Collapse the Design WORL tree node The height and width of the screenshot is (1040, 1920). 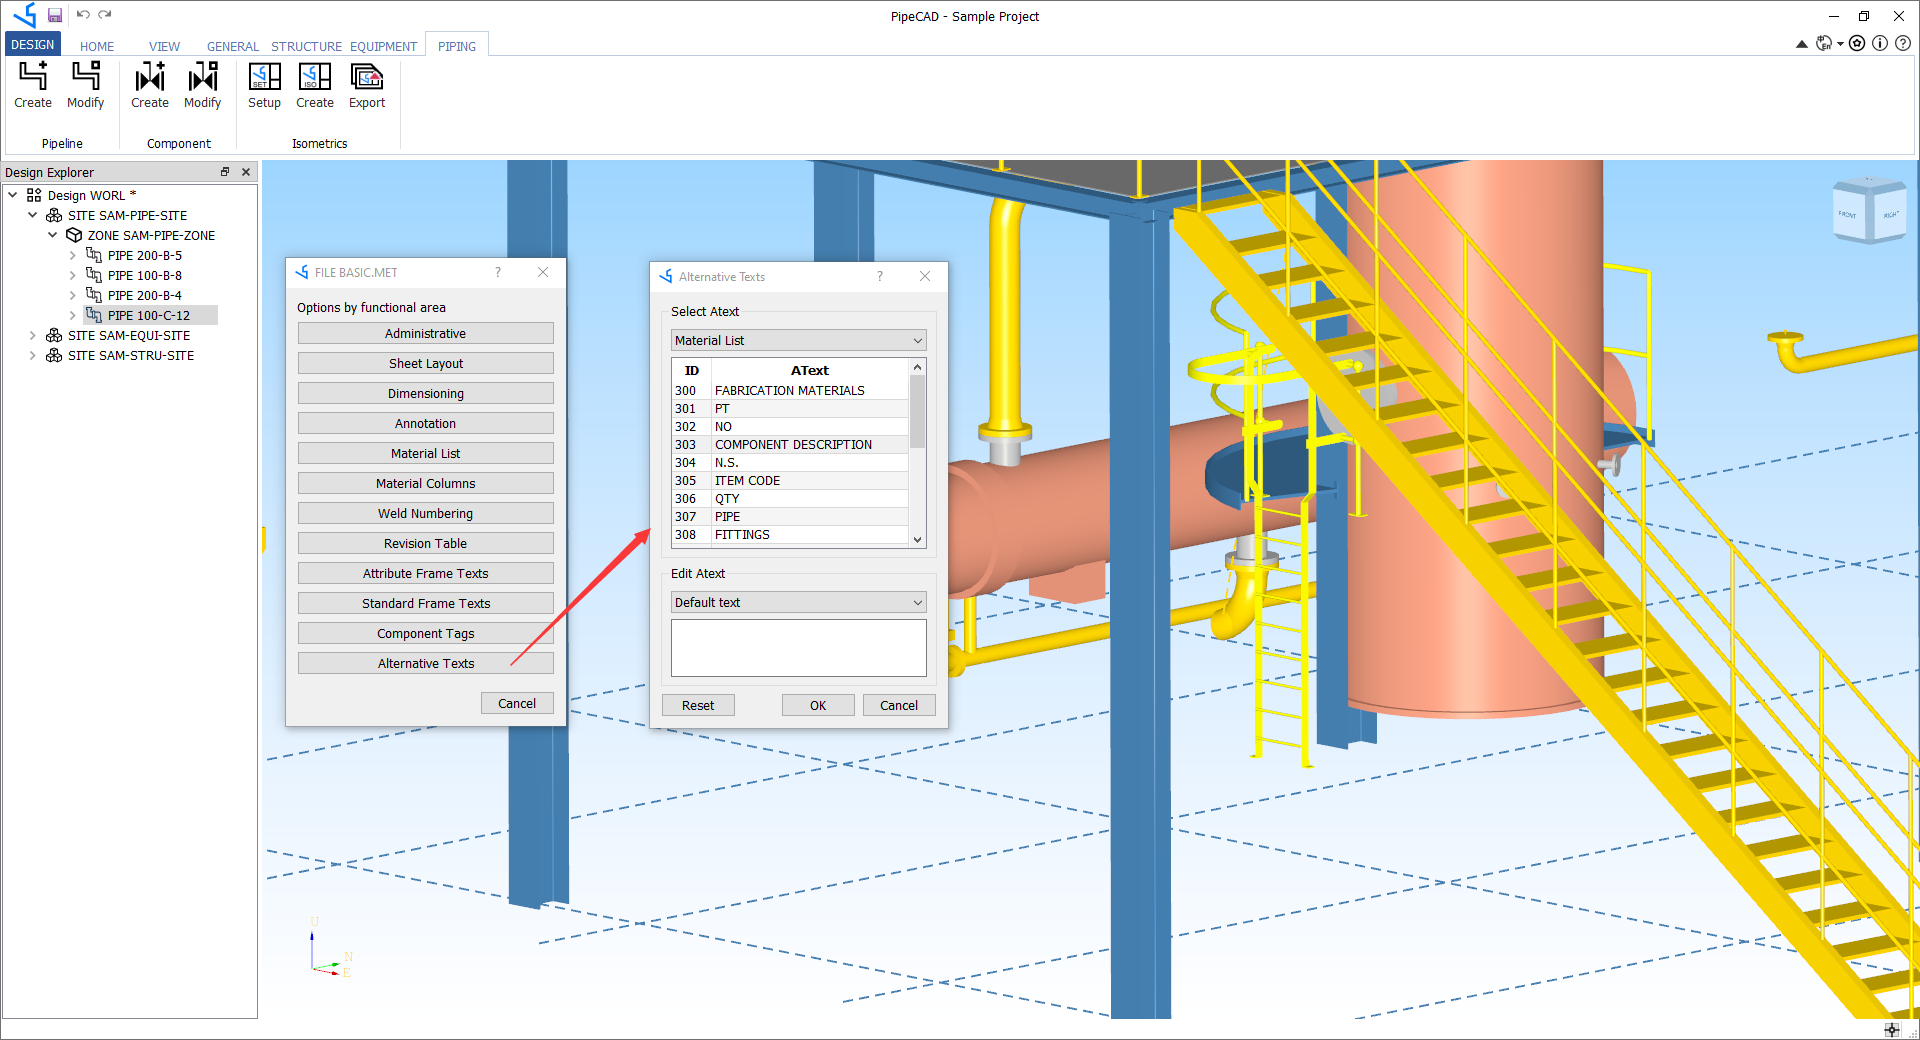(x=13, y=195)
